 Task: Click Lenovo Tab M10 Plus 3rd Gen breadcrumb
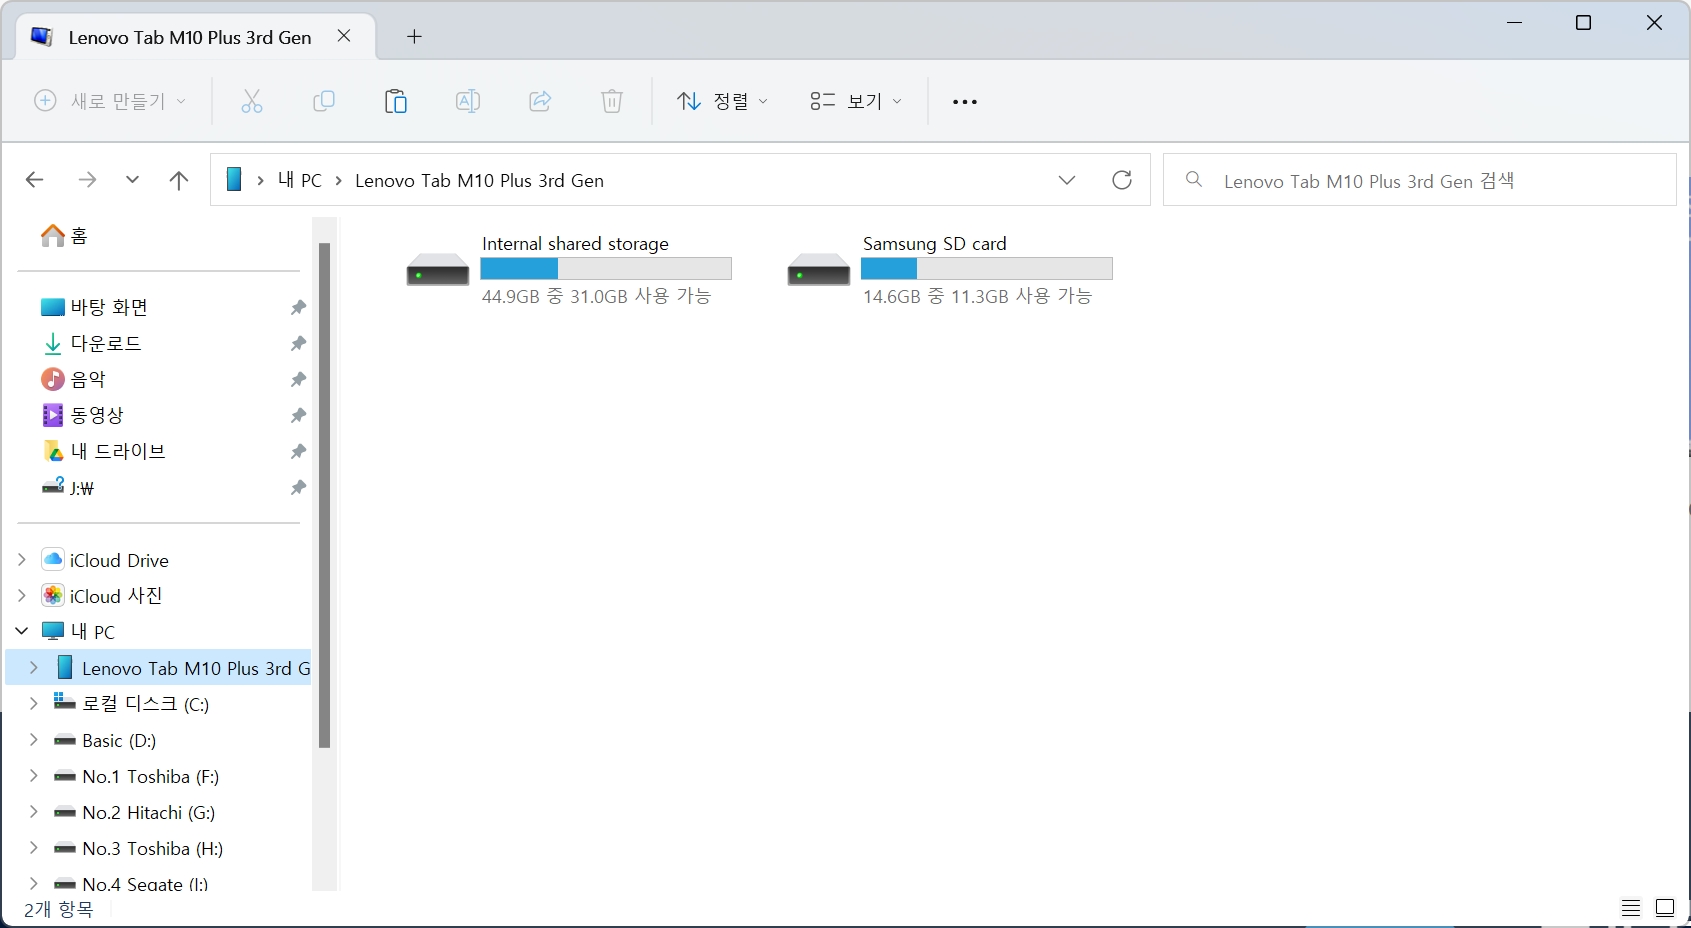coord(480,180)
